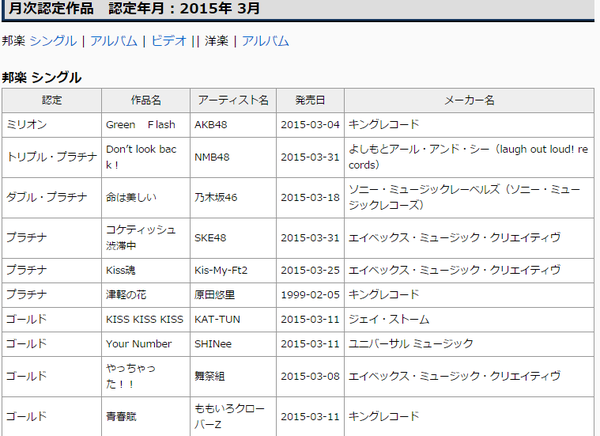This screenshot has width=600, height=436.
Task: Select the 津軽の花 title cell
Action: coord(146,295)
